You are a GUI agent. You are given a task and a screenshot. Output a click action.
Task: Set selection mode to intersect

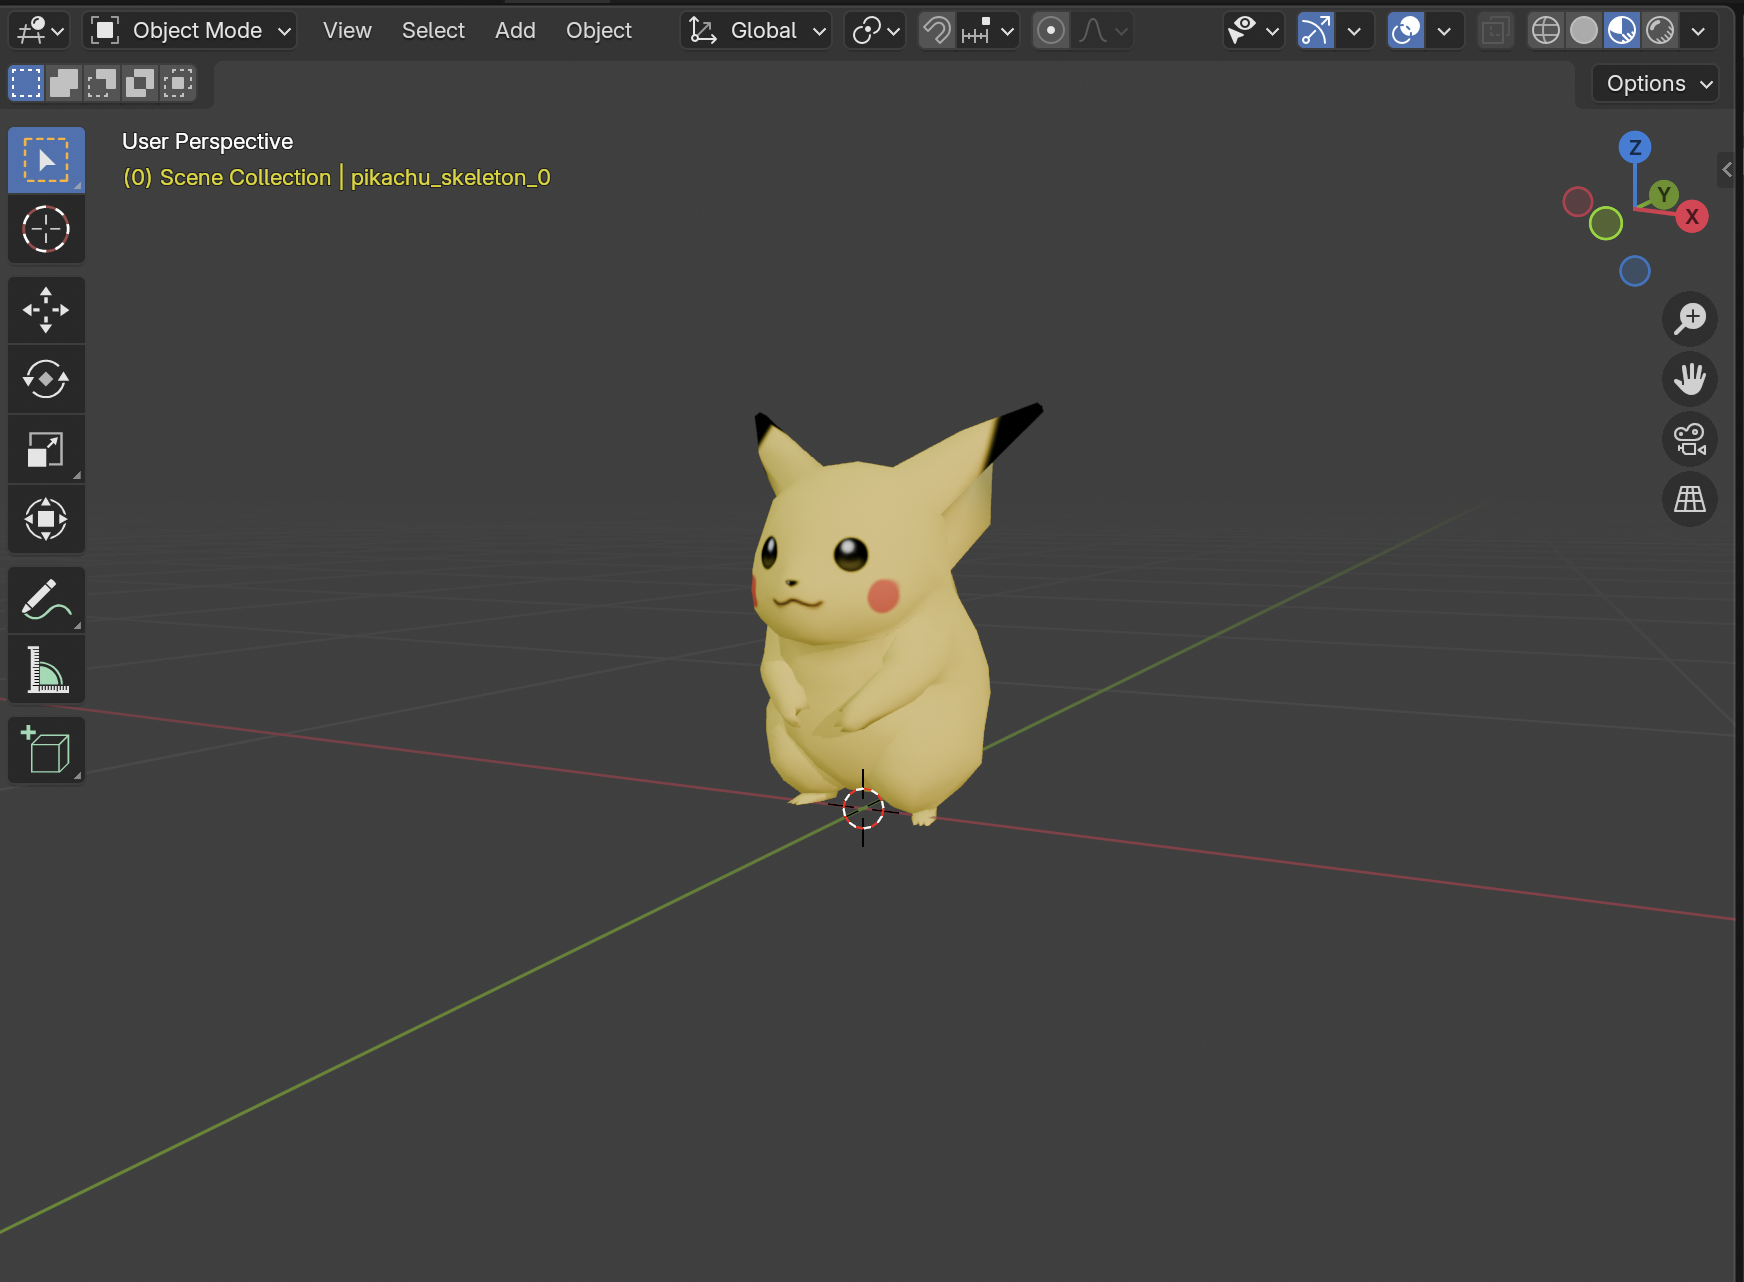click(178, 83)
